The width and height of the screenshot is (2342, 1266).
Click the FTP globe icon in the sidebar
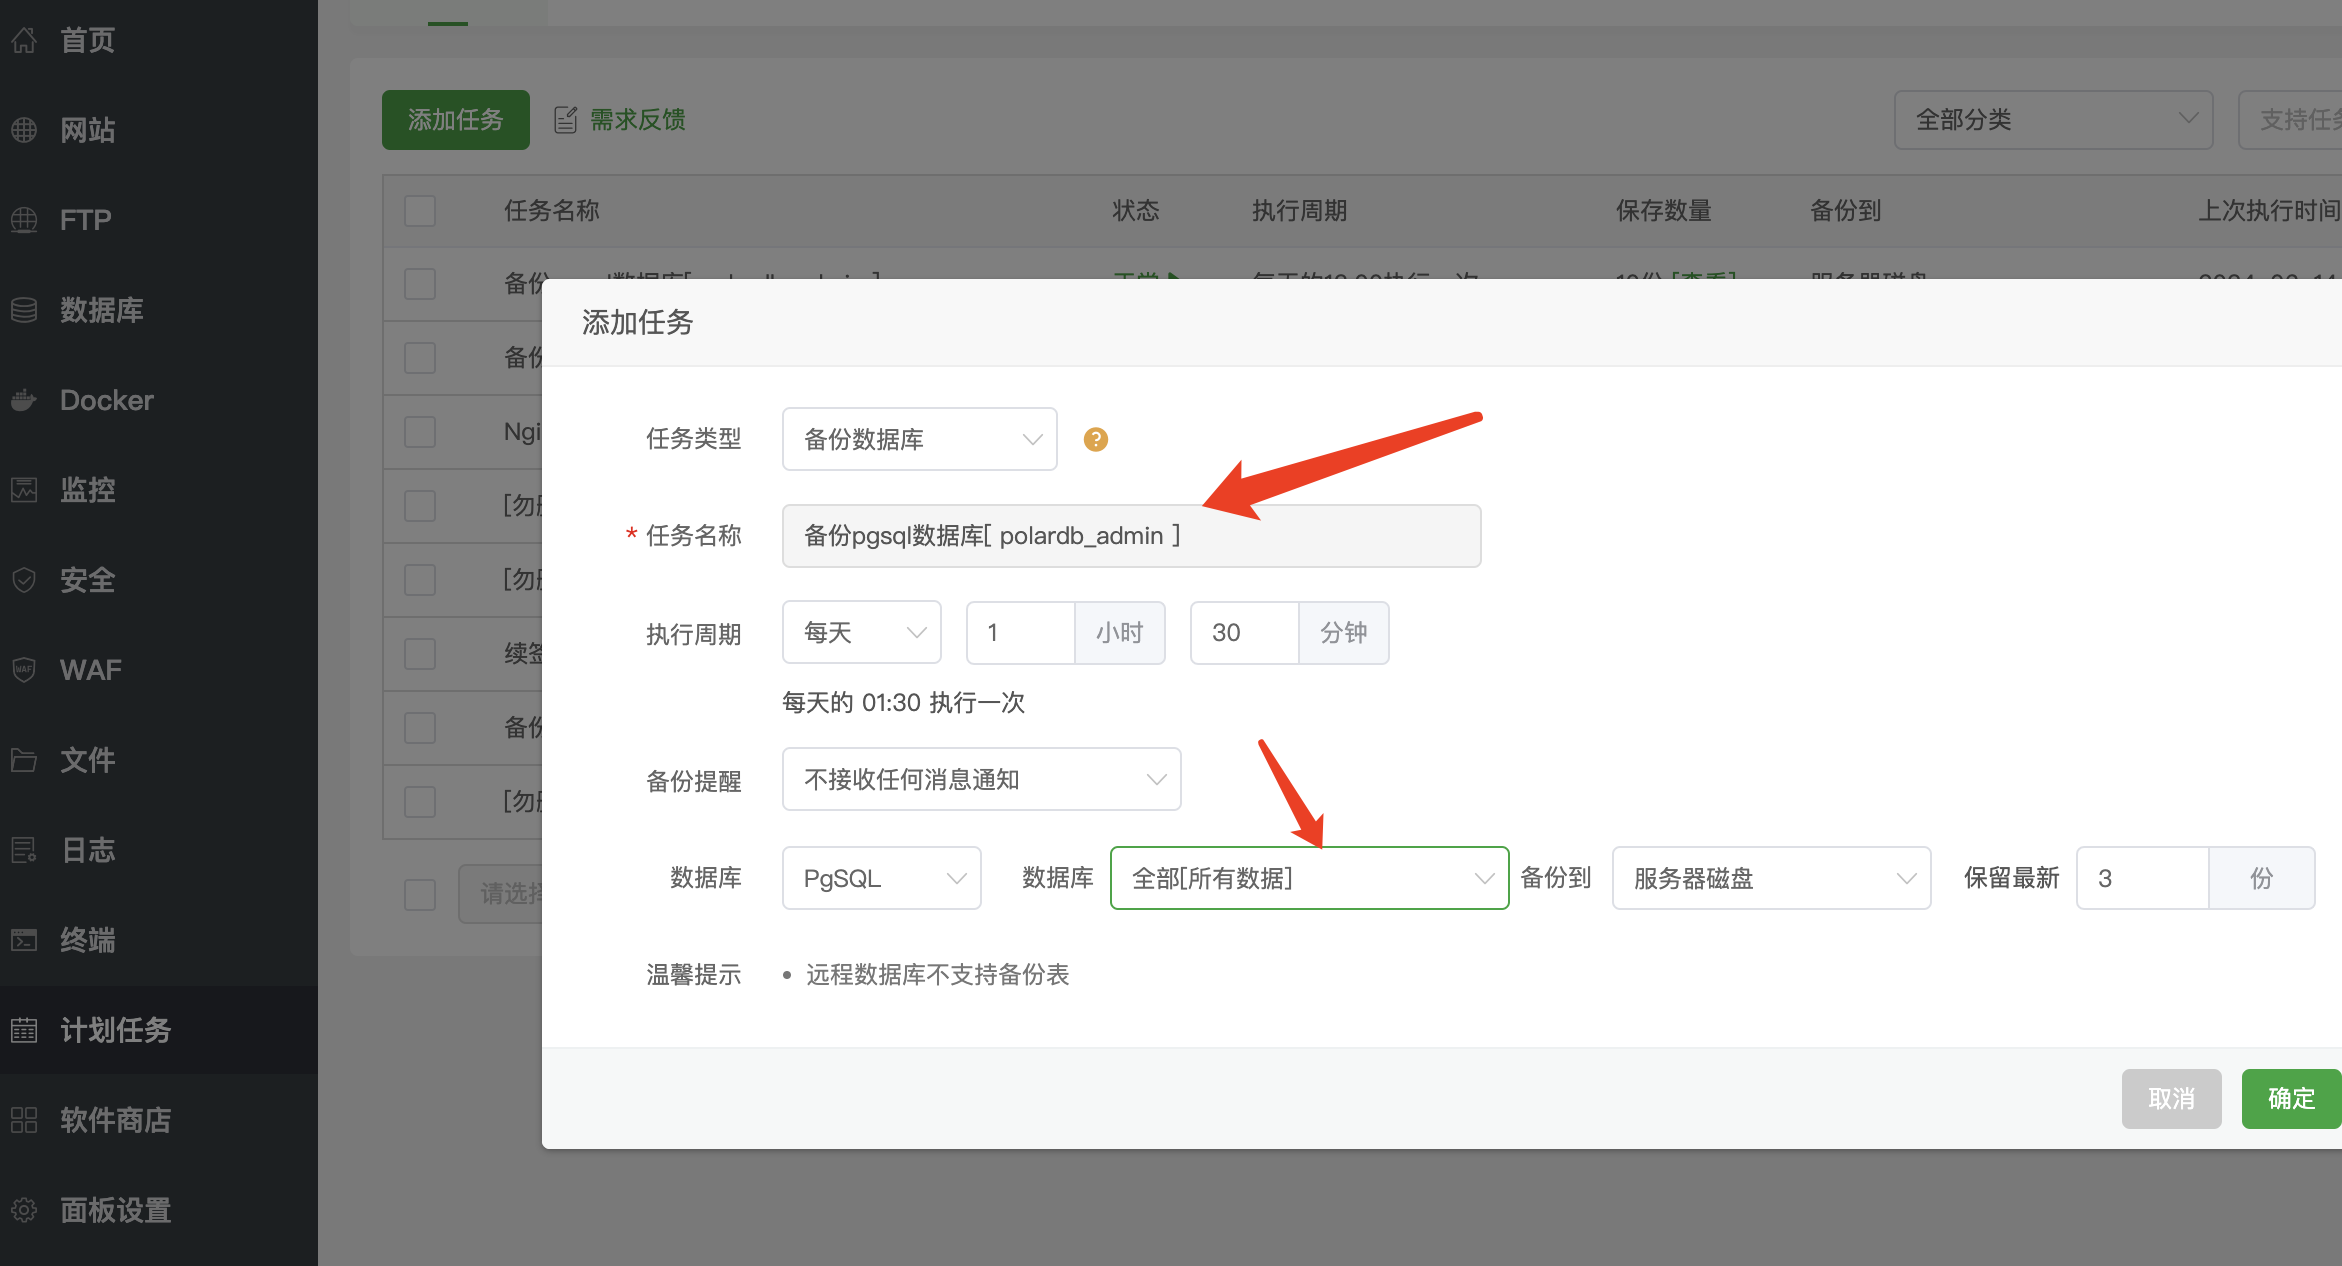tap(24, 220)
